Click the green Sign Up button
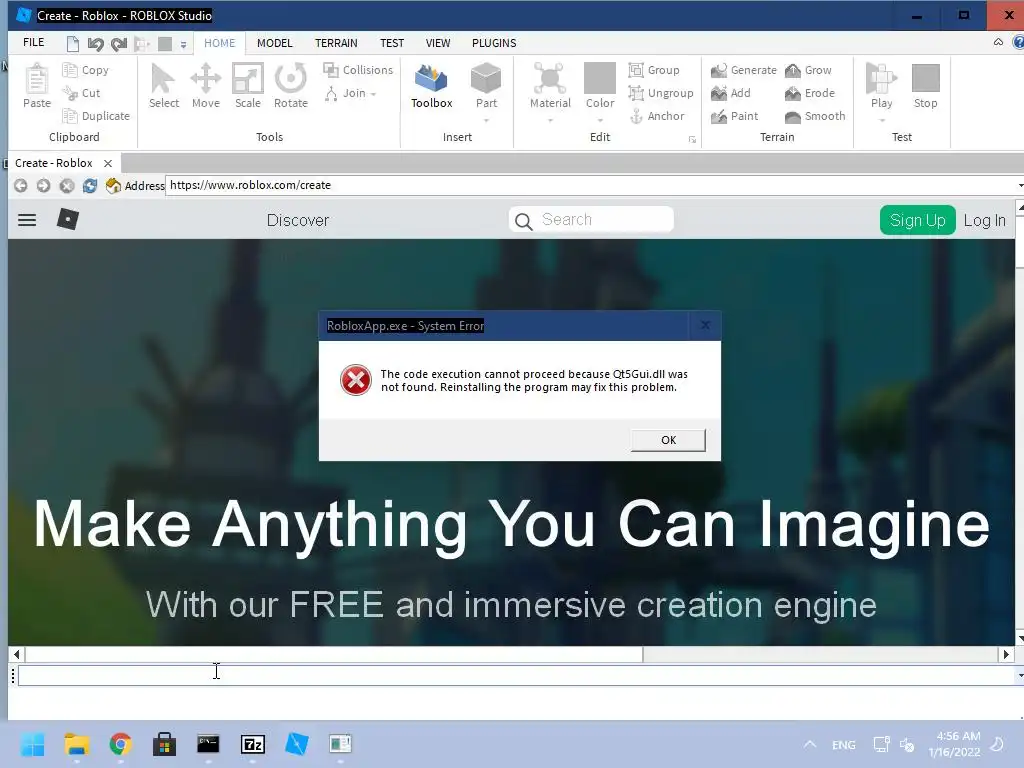 [918, 220]
